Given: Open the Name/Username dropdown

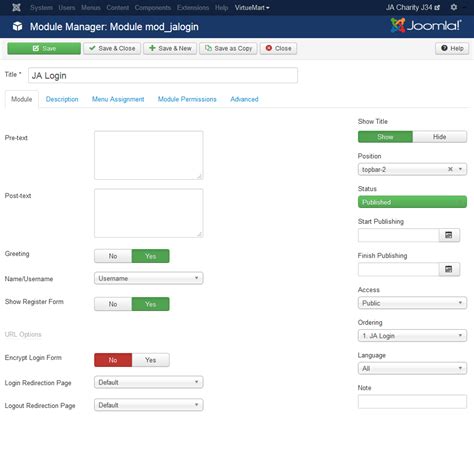Looking at the screenshot, I should pos(149,278).
